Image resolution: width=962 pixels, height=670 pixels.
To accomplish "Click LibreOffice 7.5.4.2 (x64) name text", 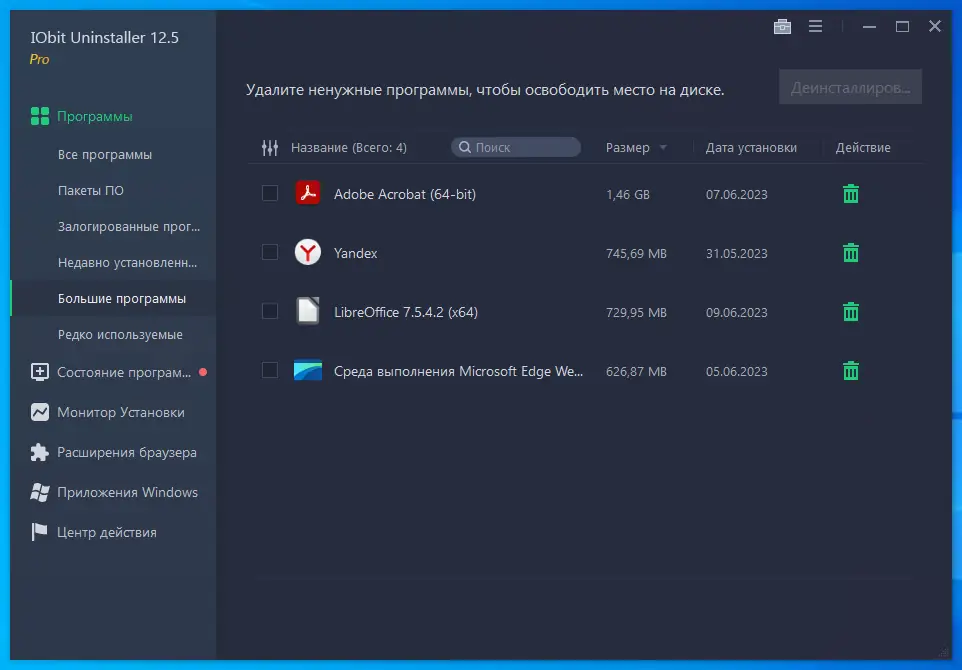I will [406, 312].
